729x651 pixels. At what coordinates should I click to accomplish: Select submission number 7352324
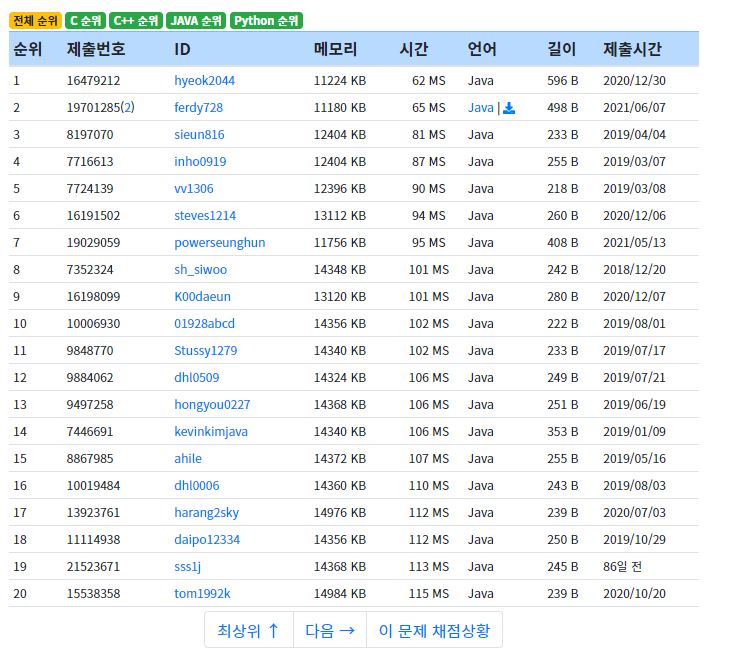pyautogui.click(x=90, y=270)
